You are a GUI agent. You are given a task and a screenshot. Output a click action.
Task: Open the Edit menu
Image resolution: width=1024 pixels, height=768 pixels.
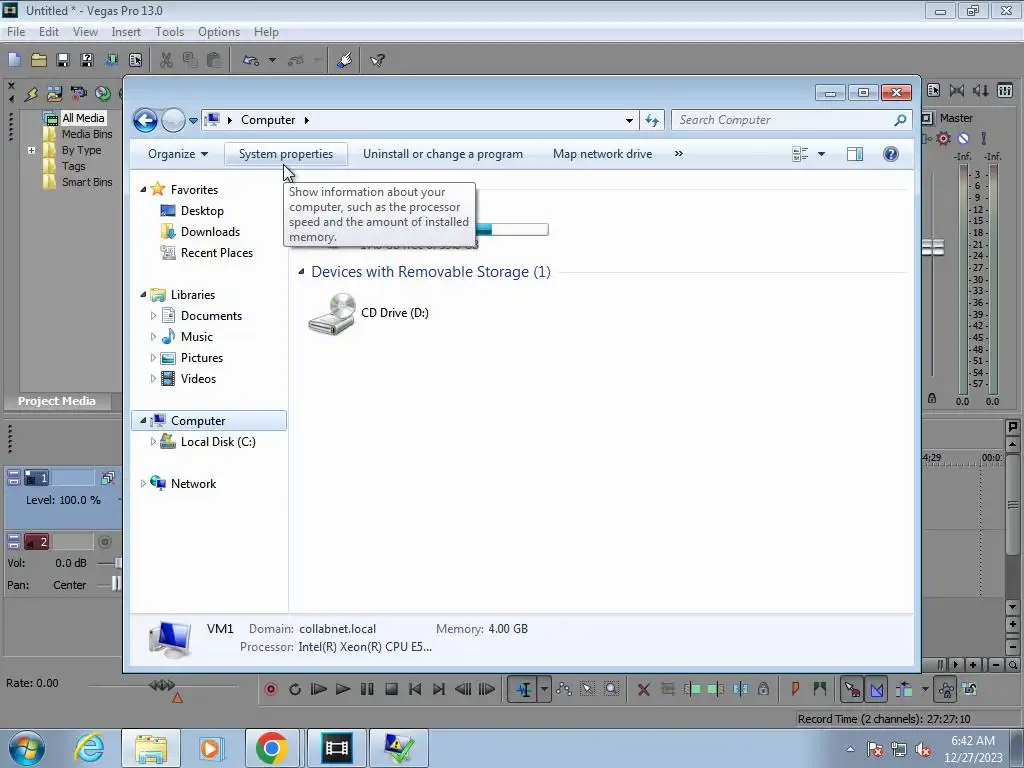(48, 32)
